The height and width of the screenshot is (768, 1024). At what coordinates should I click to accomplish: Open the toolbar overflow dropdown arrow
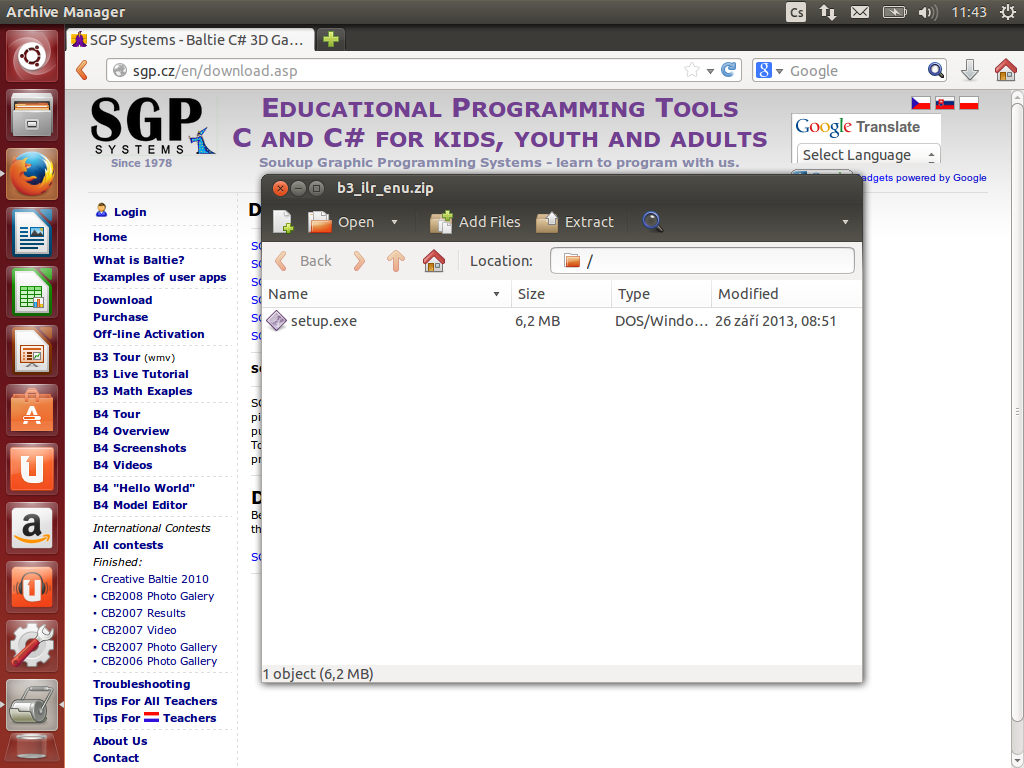pyautogui.click(x=845, y=222)
